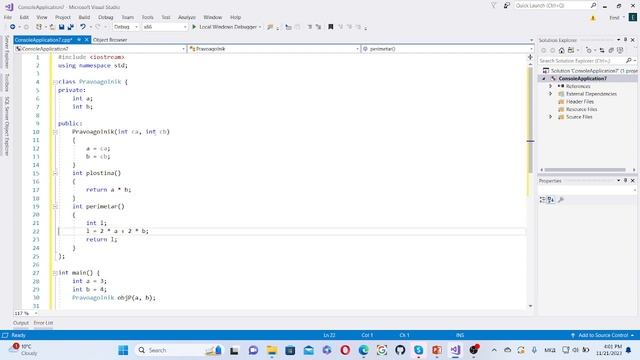Toggle bookmark on current line

(331, 27)
